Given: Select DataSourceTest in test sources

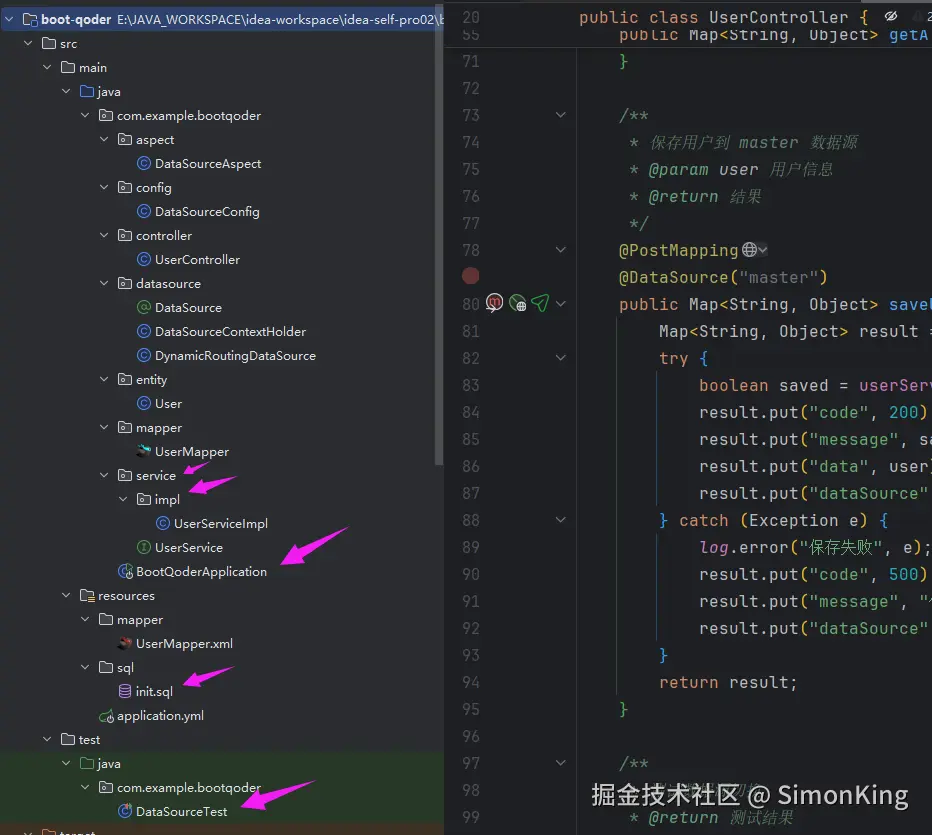Looking at the screenshot, I should point(181,811).
